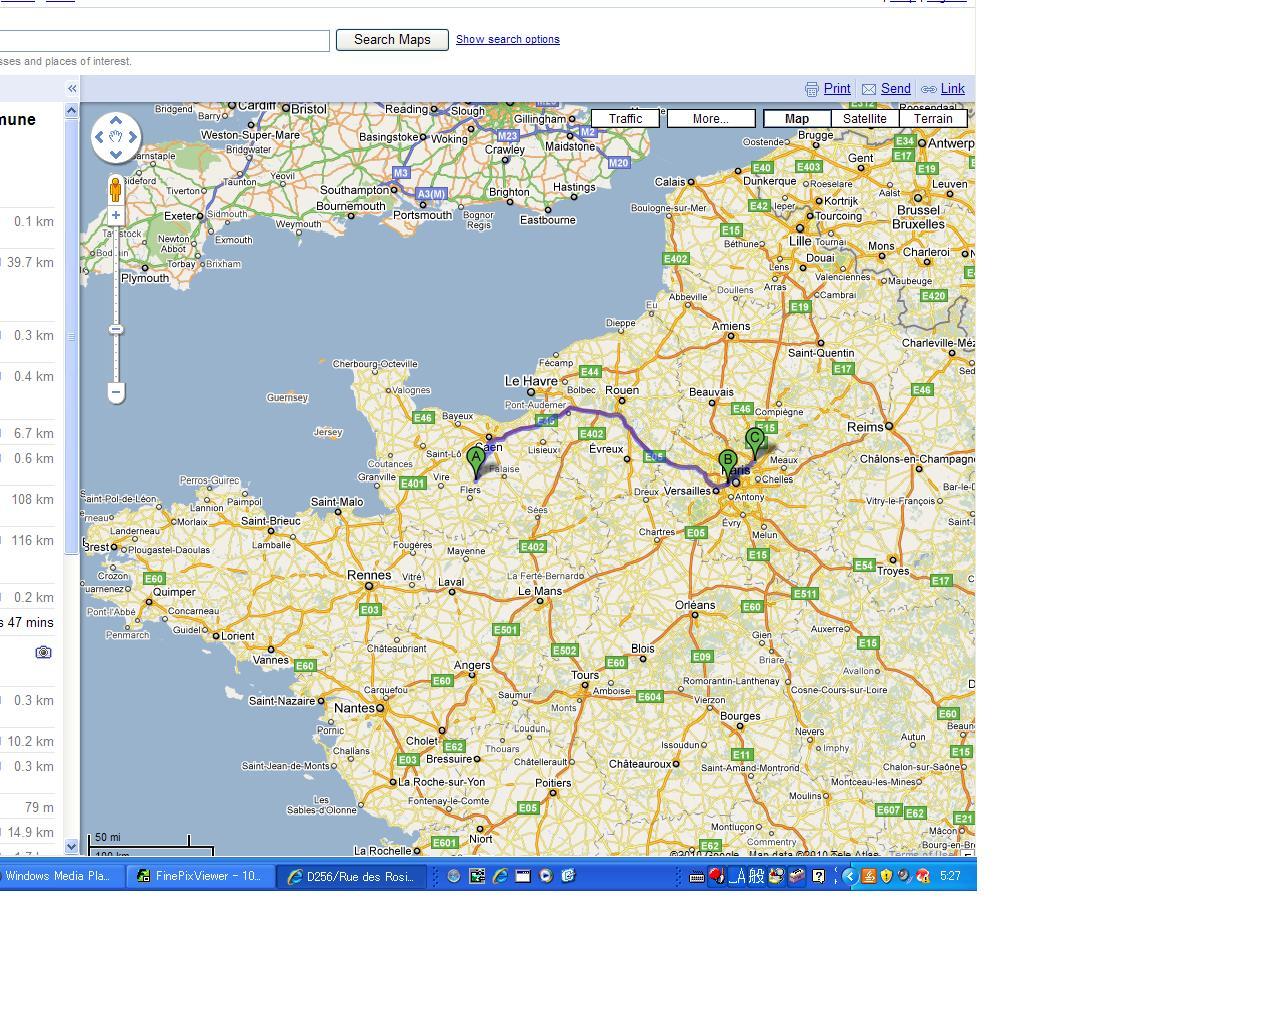Viewport: 1280px width, 1024px height.
Task: Collapse the left directions panel
Action: tap(72, 89)
